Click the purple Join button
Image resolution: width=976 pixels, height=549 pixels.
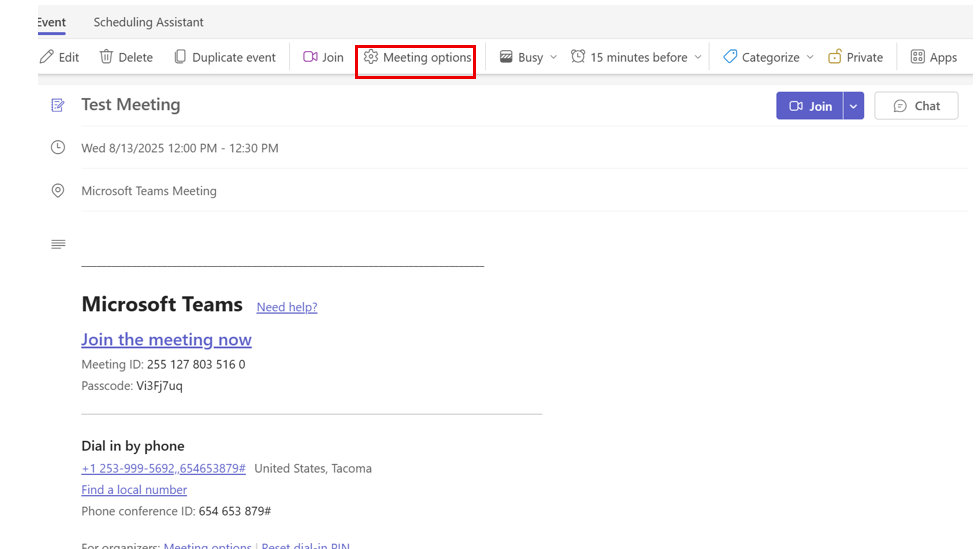[810, 106]
